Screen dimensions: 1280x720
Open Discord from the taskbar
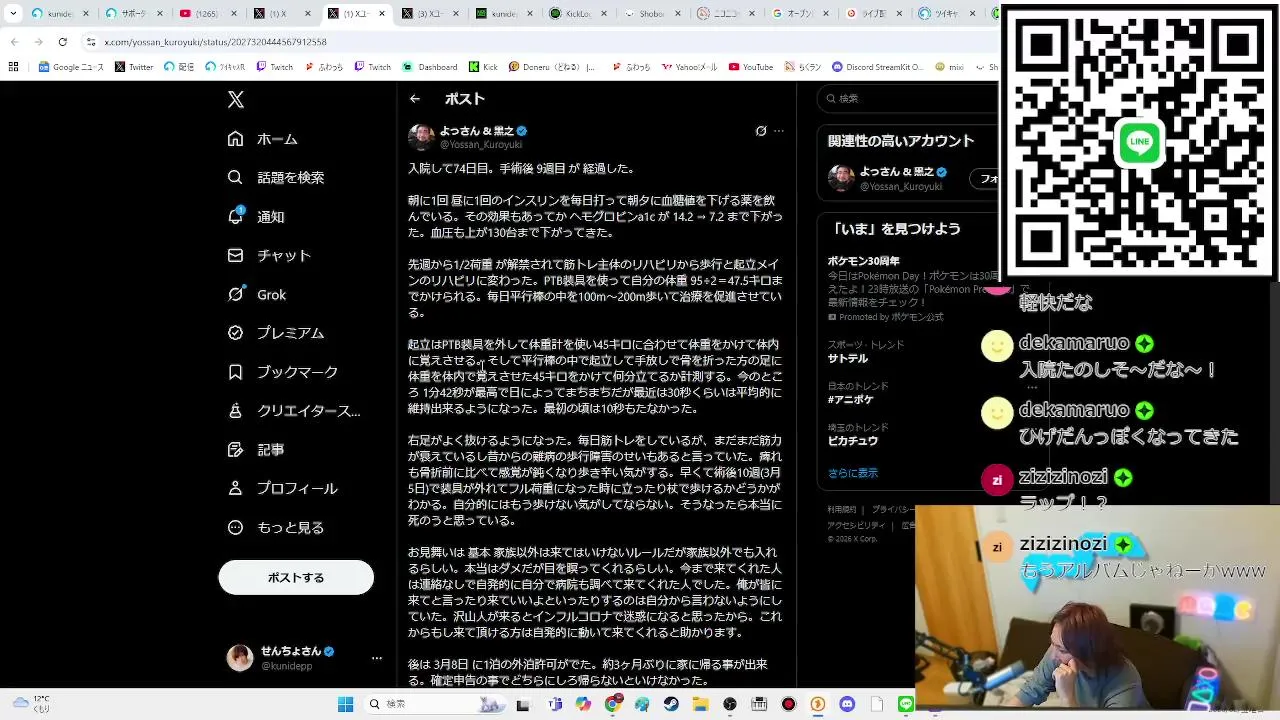[847, 704]
